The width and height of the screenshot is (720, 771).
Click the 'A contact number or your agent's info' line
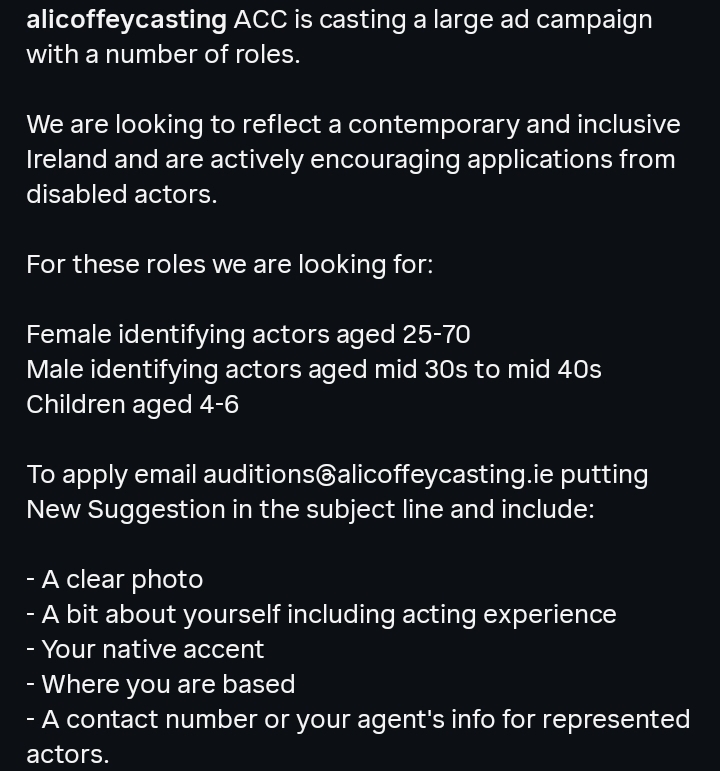coord(358,720)
